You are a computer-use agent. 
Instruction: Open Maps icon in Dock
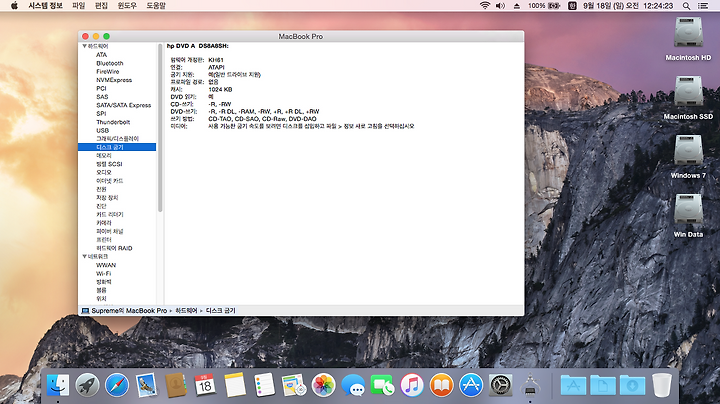[x=294, y=385]
